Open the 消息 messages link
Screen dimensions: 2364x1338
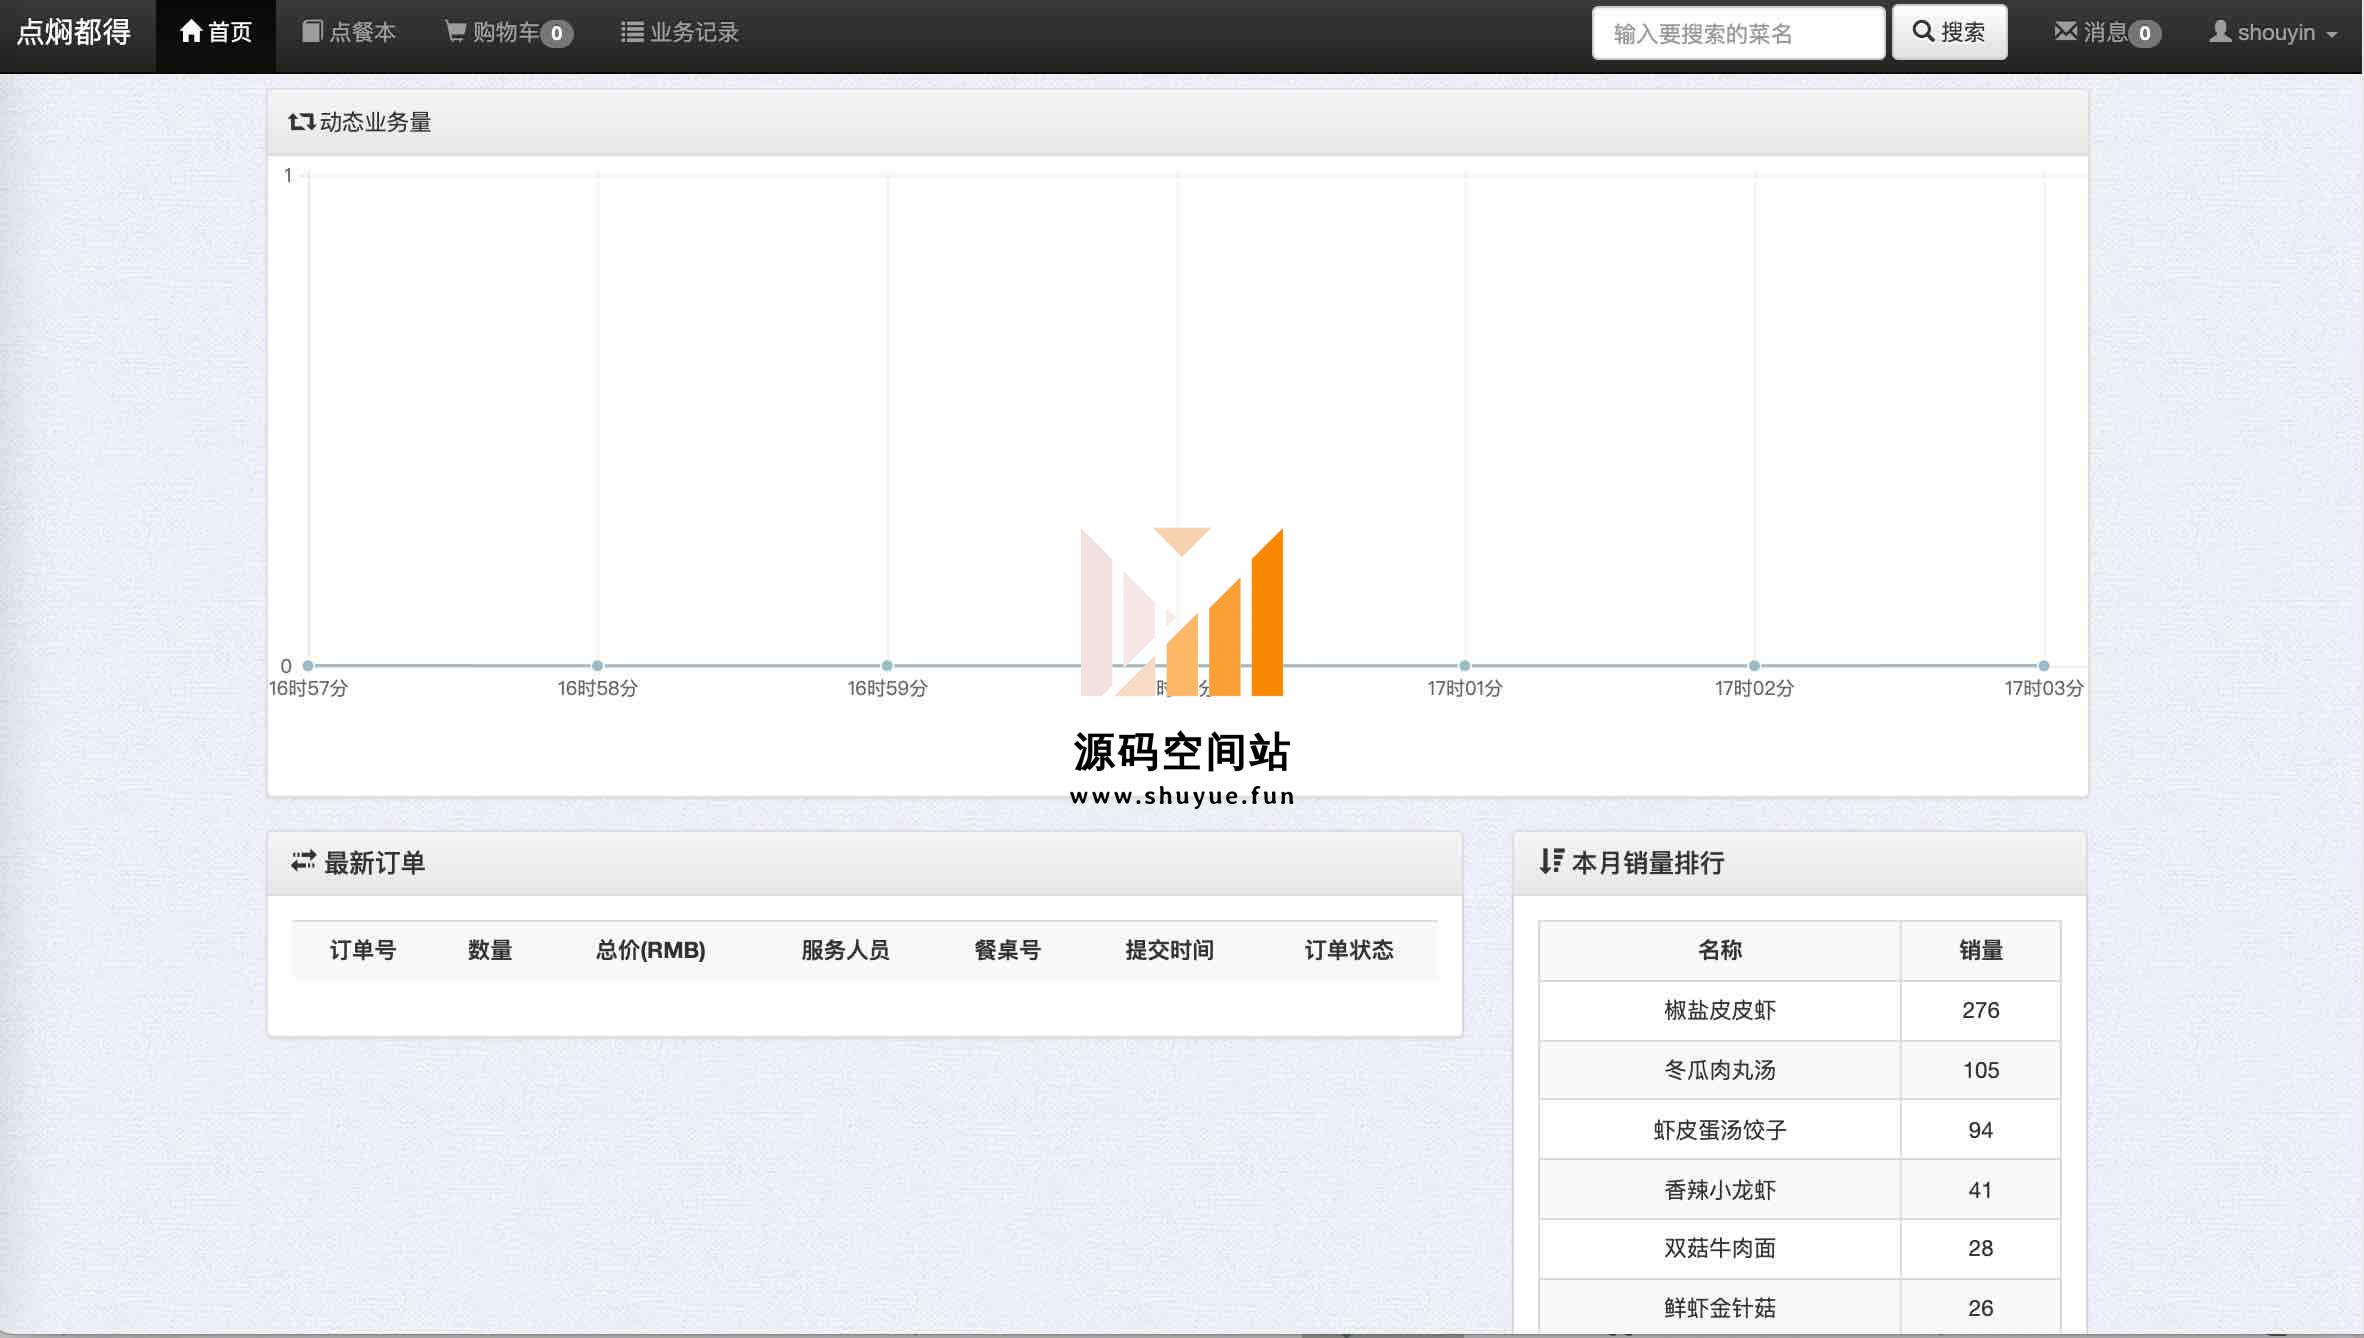2107,33
